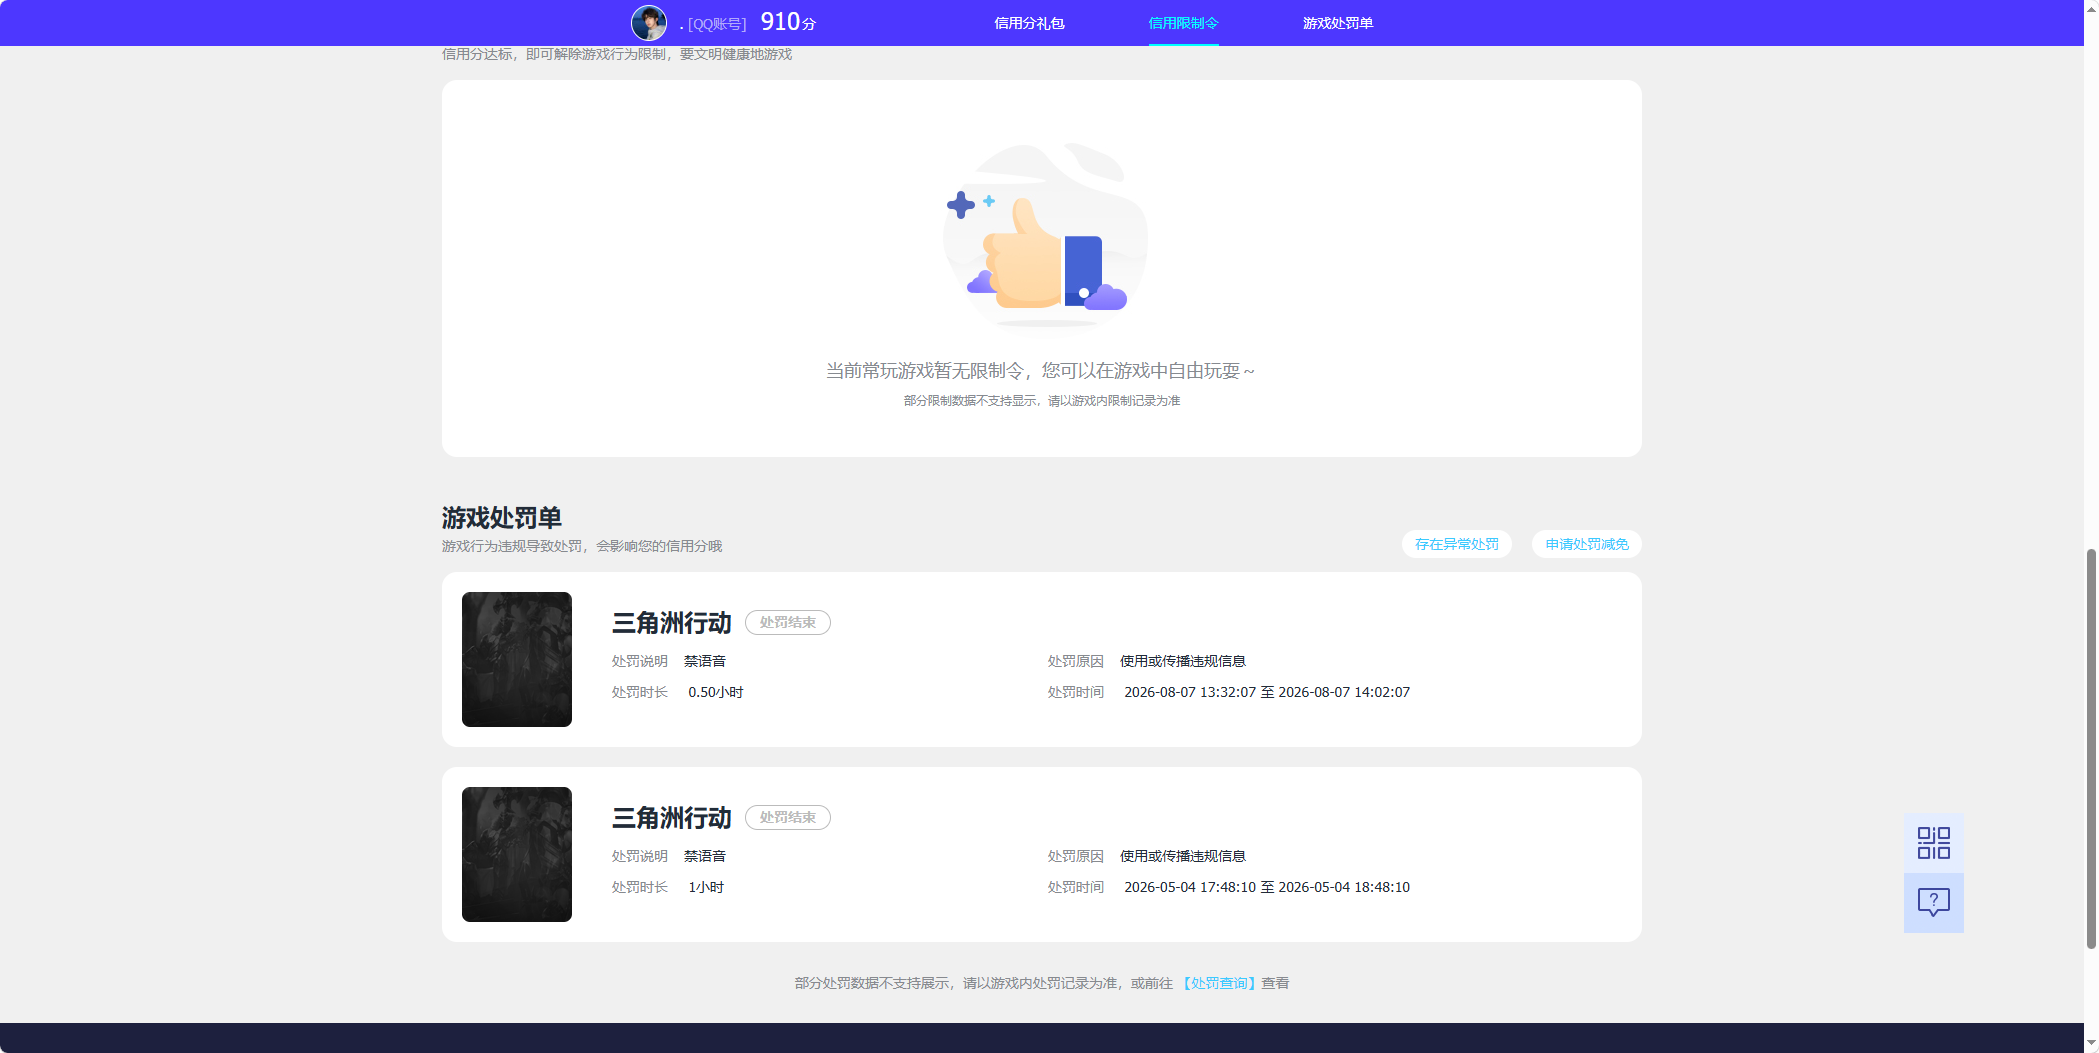This screenshot has height=1053, width=2099.
Task: Click the 申请处罚减免 button
Action: tap(1587, 544)
